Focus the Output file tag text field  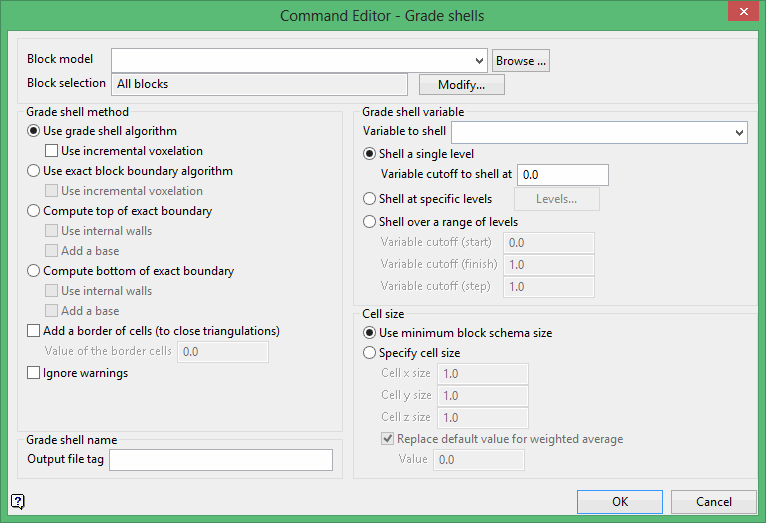click(x=221, y=460)
